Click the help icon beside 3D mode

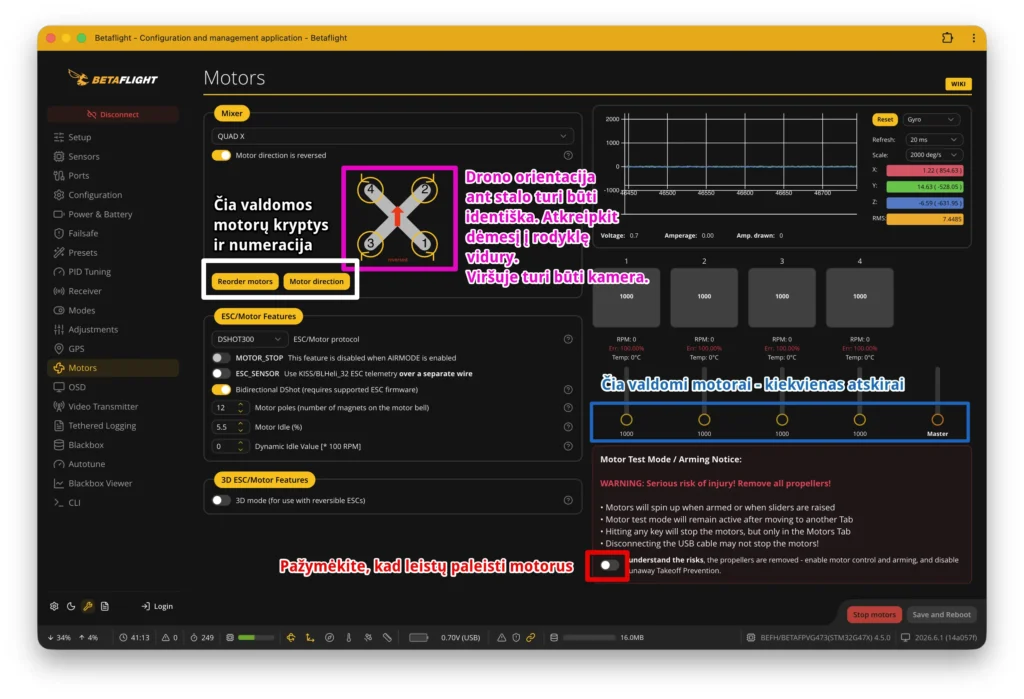coord(568,500)
